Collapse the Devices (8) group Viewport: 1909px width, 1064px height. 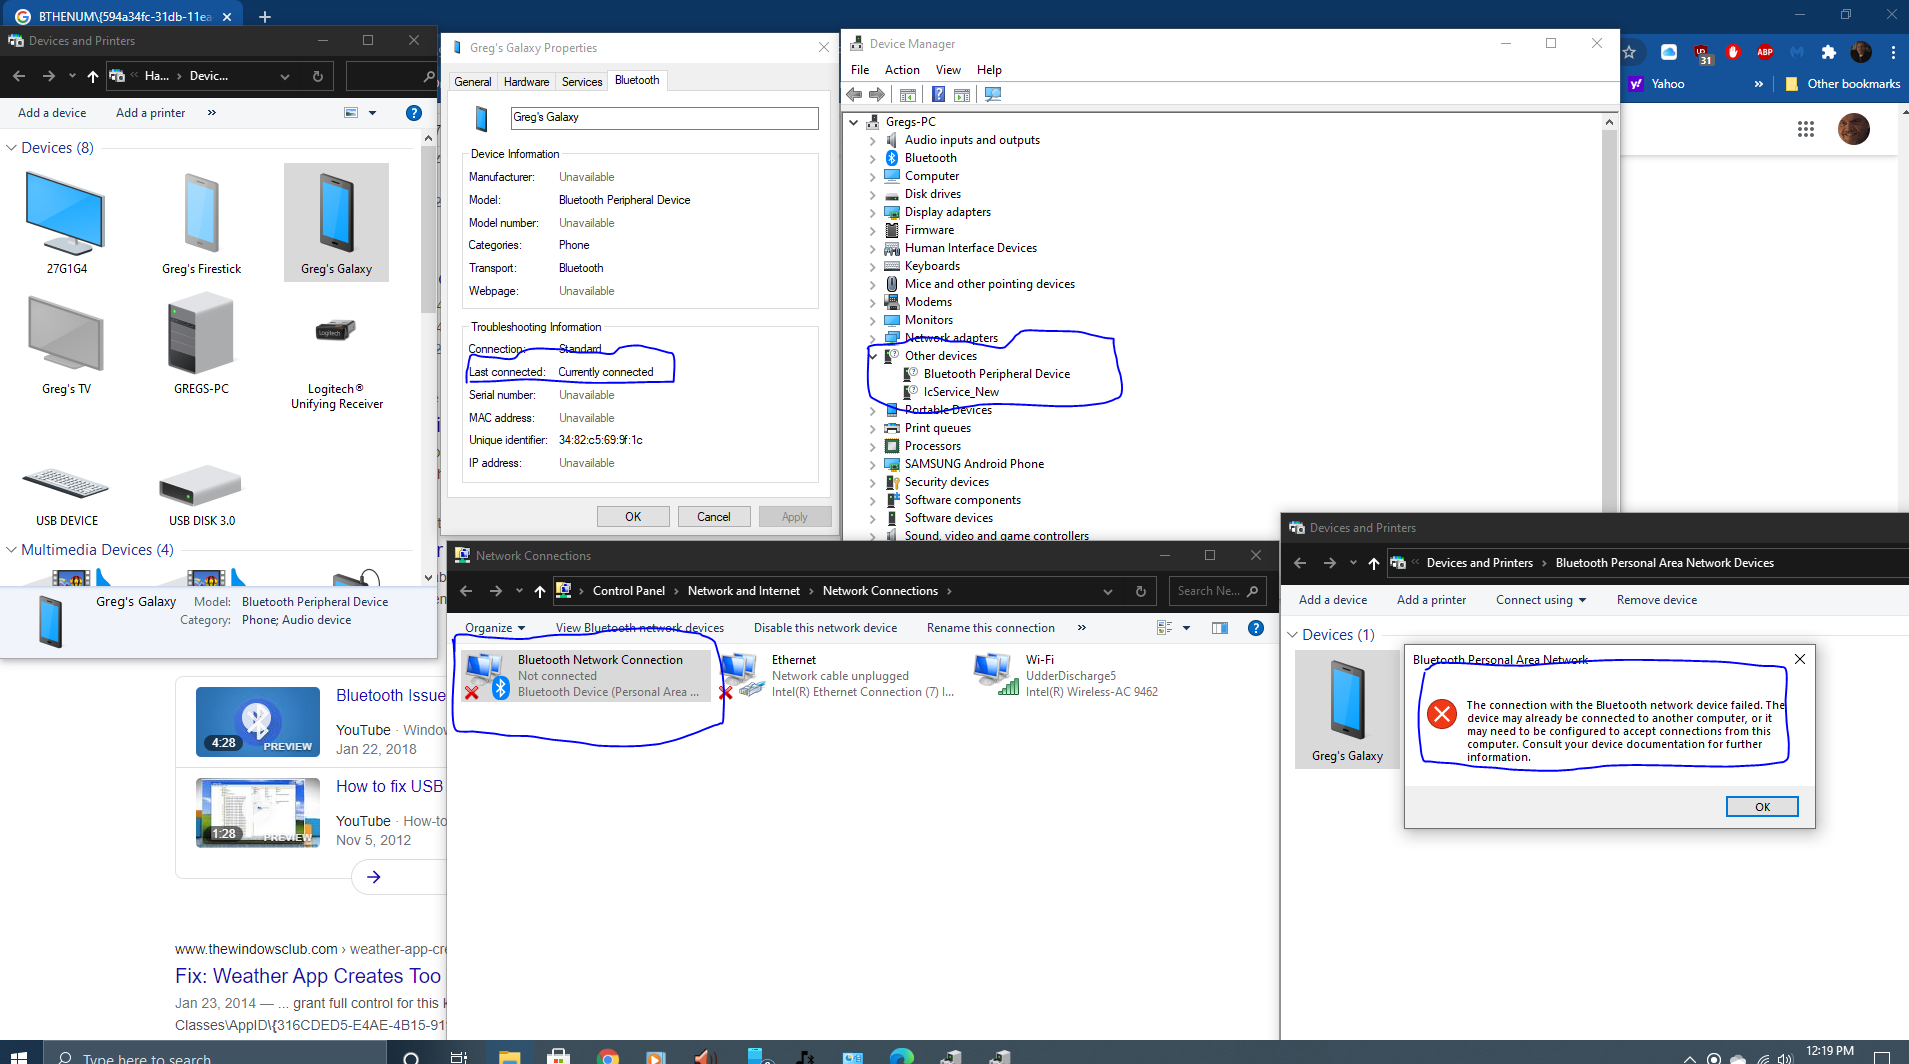point(12,148)
